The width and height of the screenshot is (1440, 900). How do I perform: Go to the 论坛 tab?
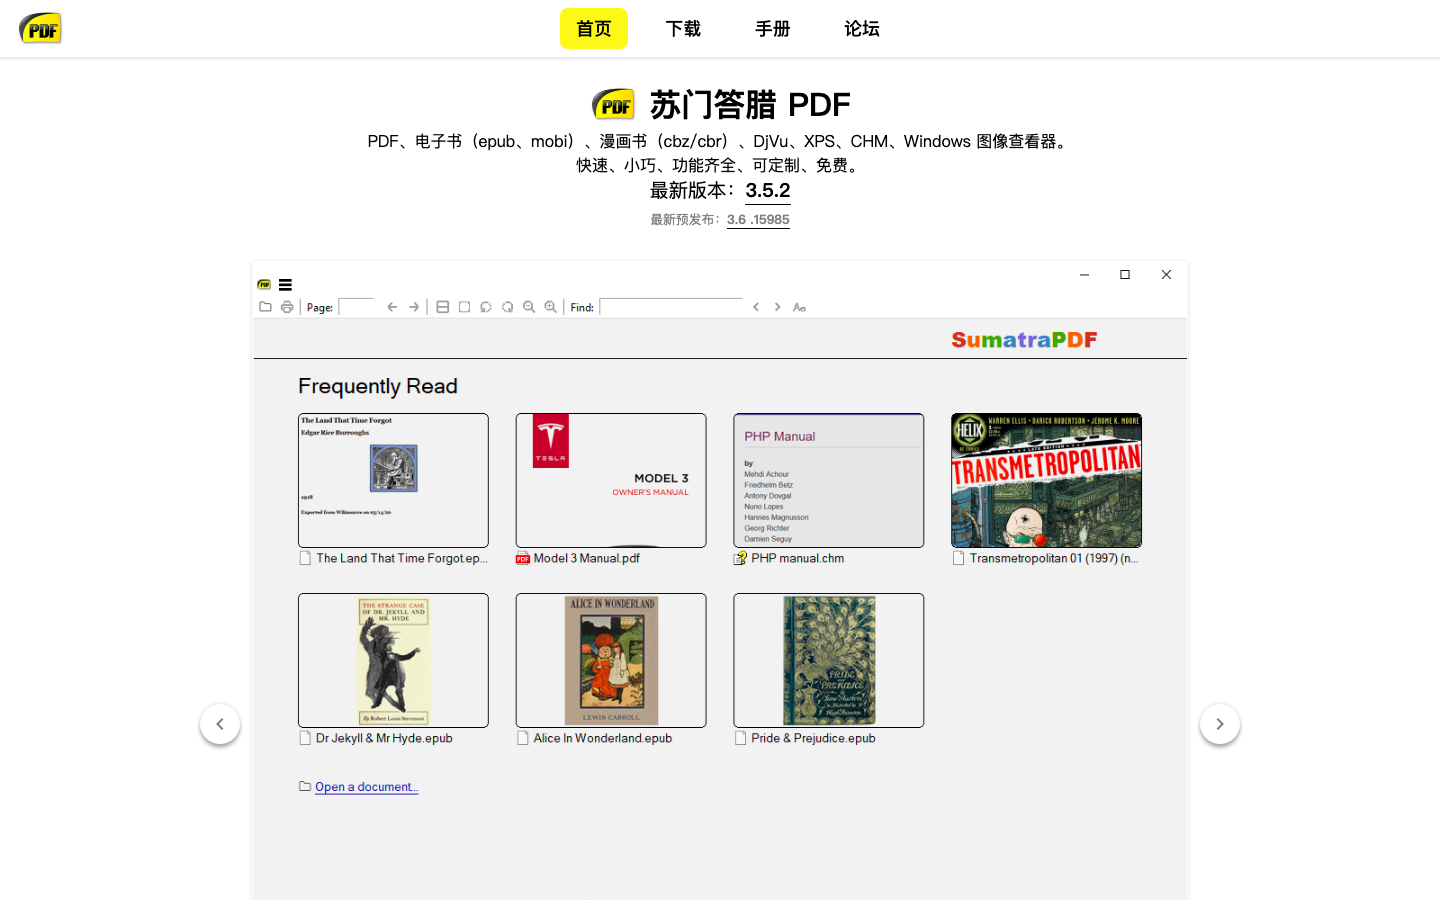click(x=861, y=29)
